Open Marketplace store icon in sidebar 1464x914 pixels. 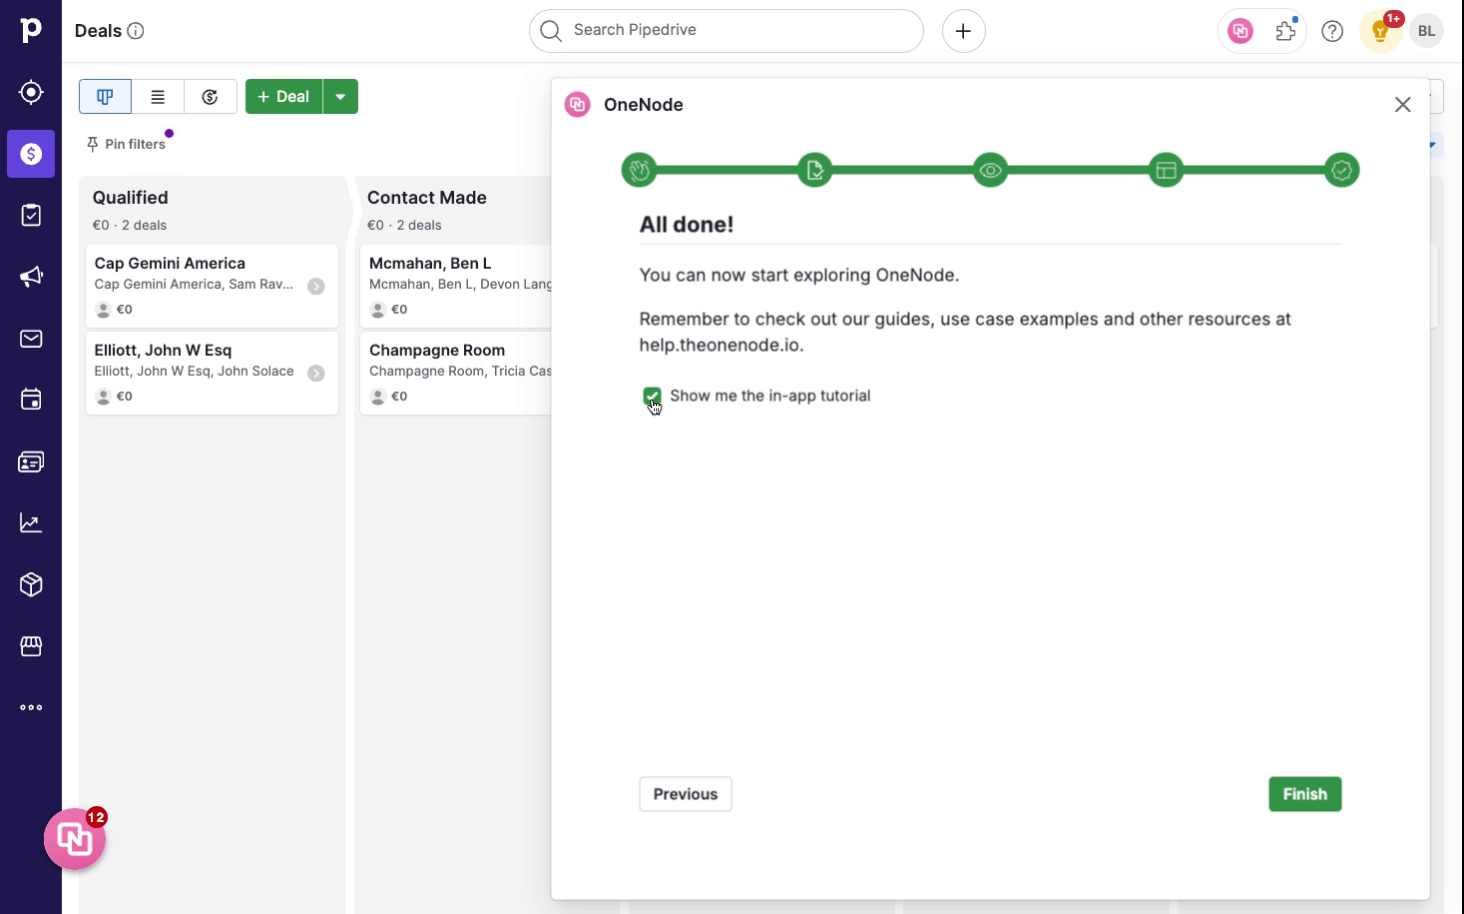(x=31, y=647)
